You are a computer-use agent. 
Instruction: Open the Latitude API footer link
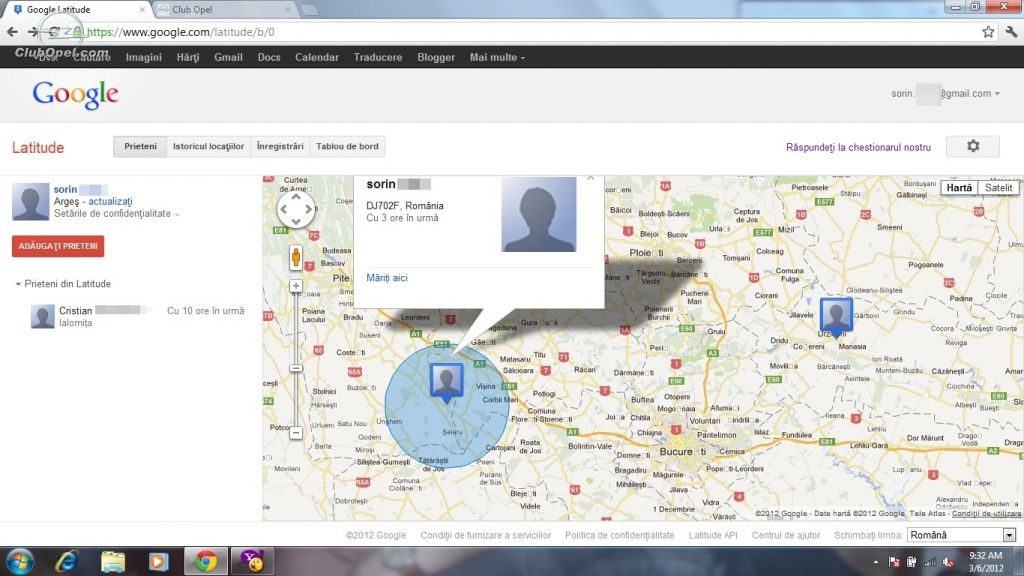[713, 535]
